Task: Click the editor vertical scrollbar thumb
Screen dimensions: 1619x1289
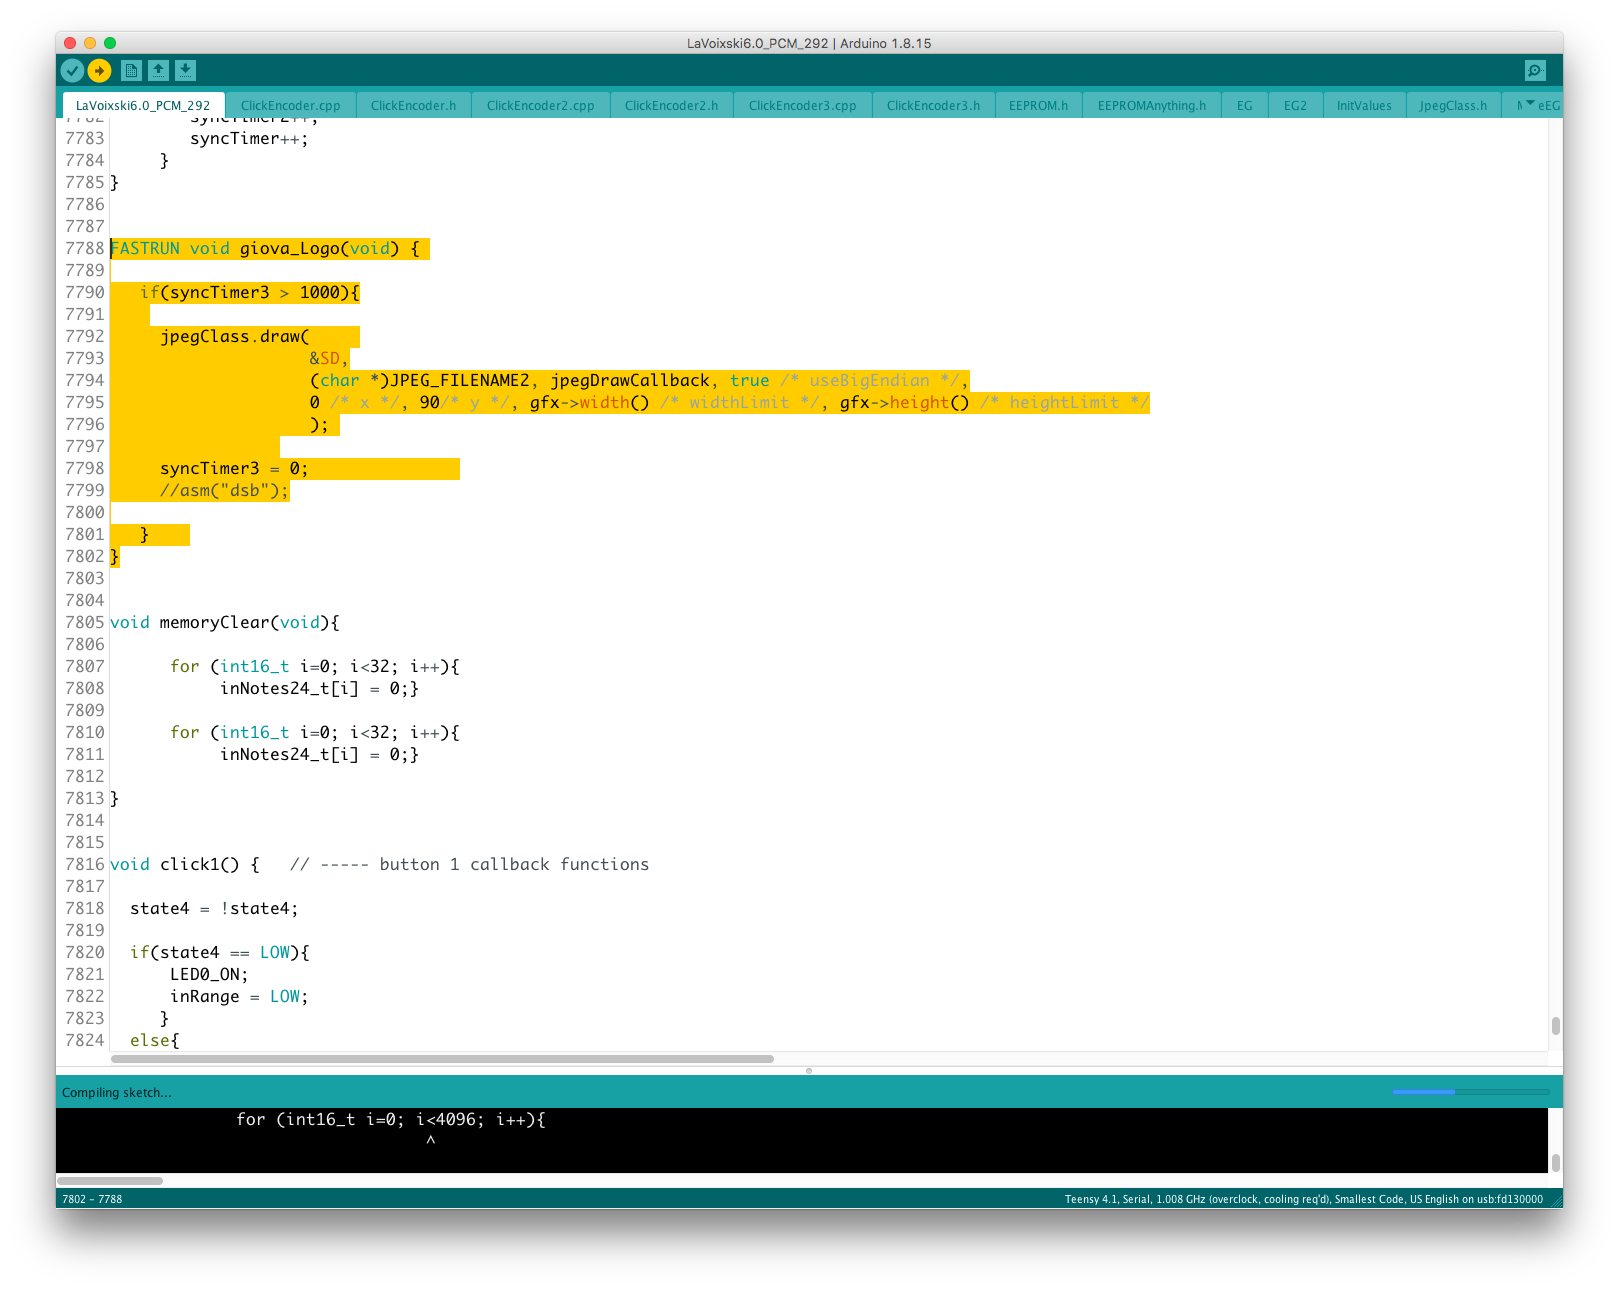Action: pyautogui.click(x=1555, y=1026)
